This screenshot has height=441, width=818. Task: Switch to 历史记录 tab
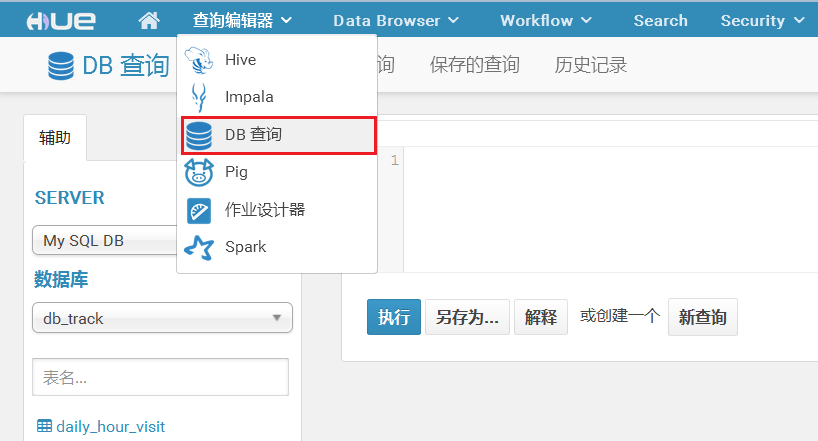pyautogui.click(x=591, y=65)
